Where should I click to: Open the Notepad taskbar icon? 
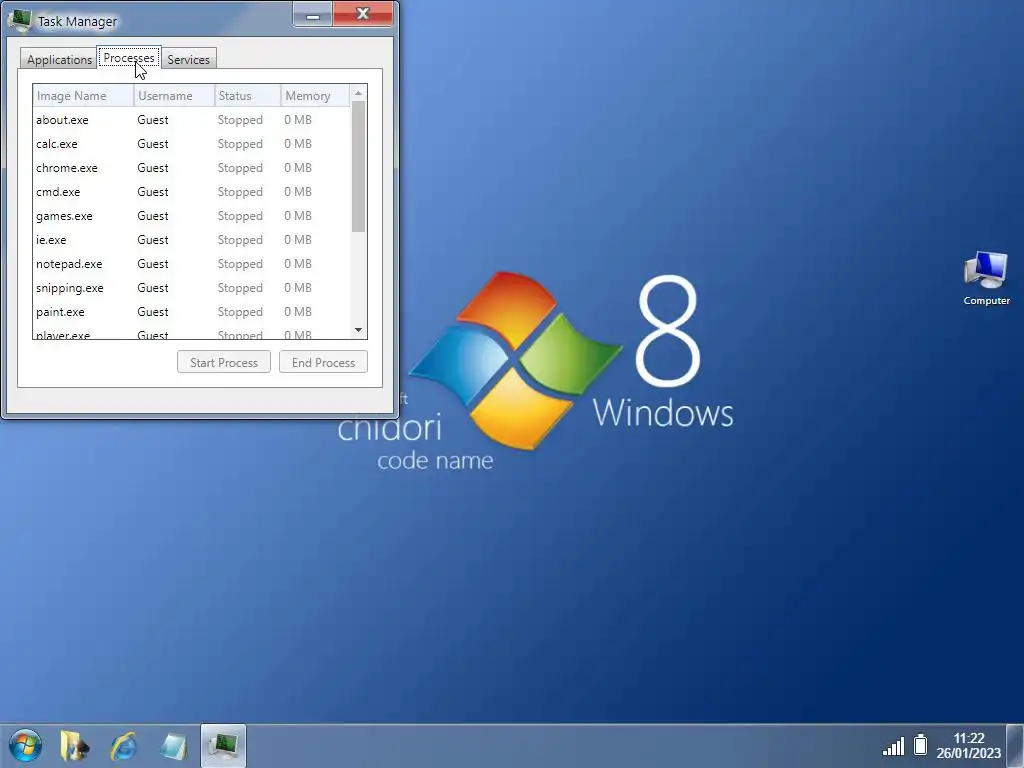coord(173,746)
